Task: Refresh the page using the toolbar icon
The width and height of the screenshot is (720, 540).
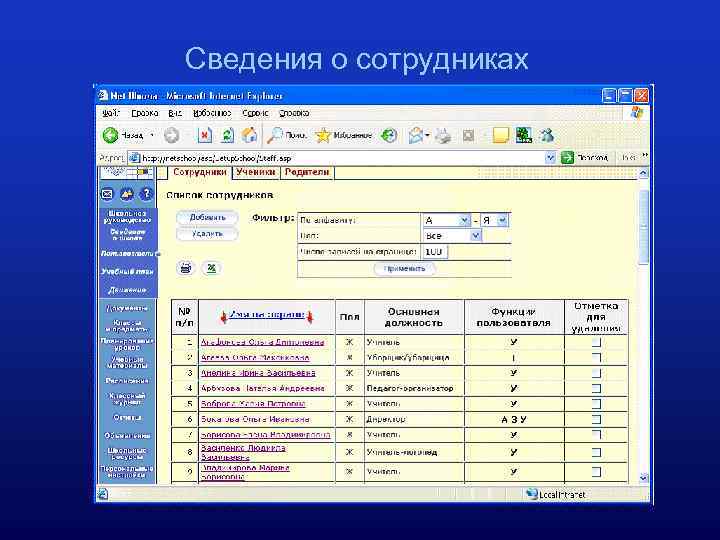Action: (x=227, y=135)
